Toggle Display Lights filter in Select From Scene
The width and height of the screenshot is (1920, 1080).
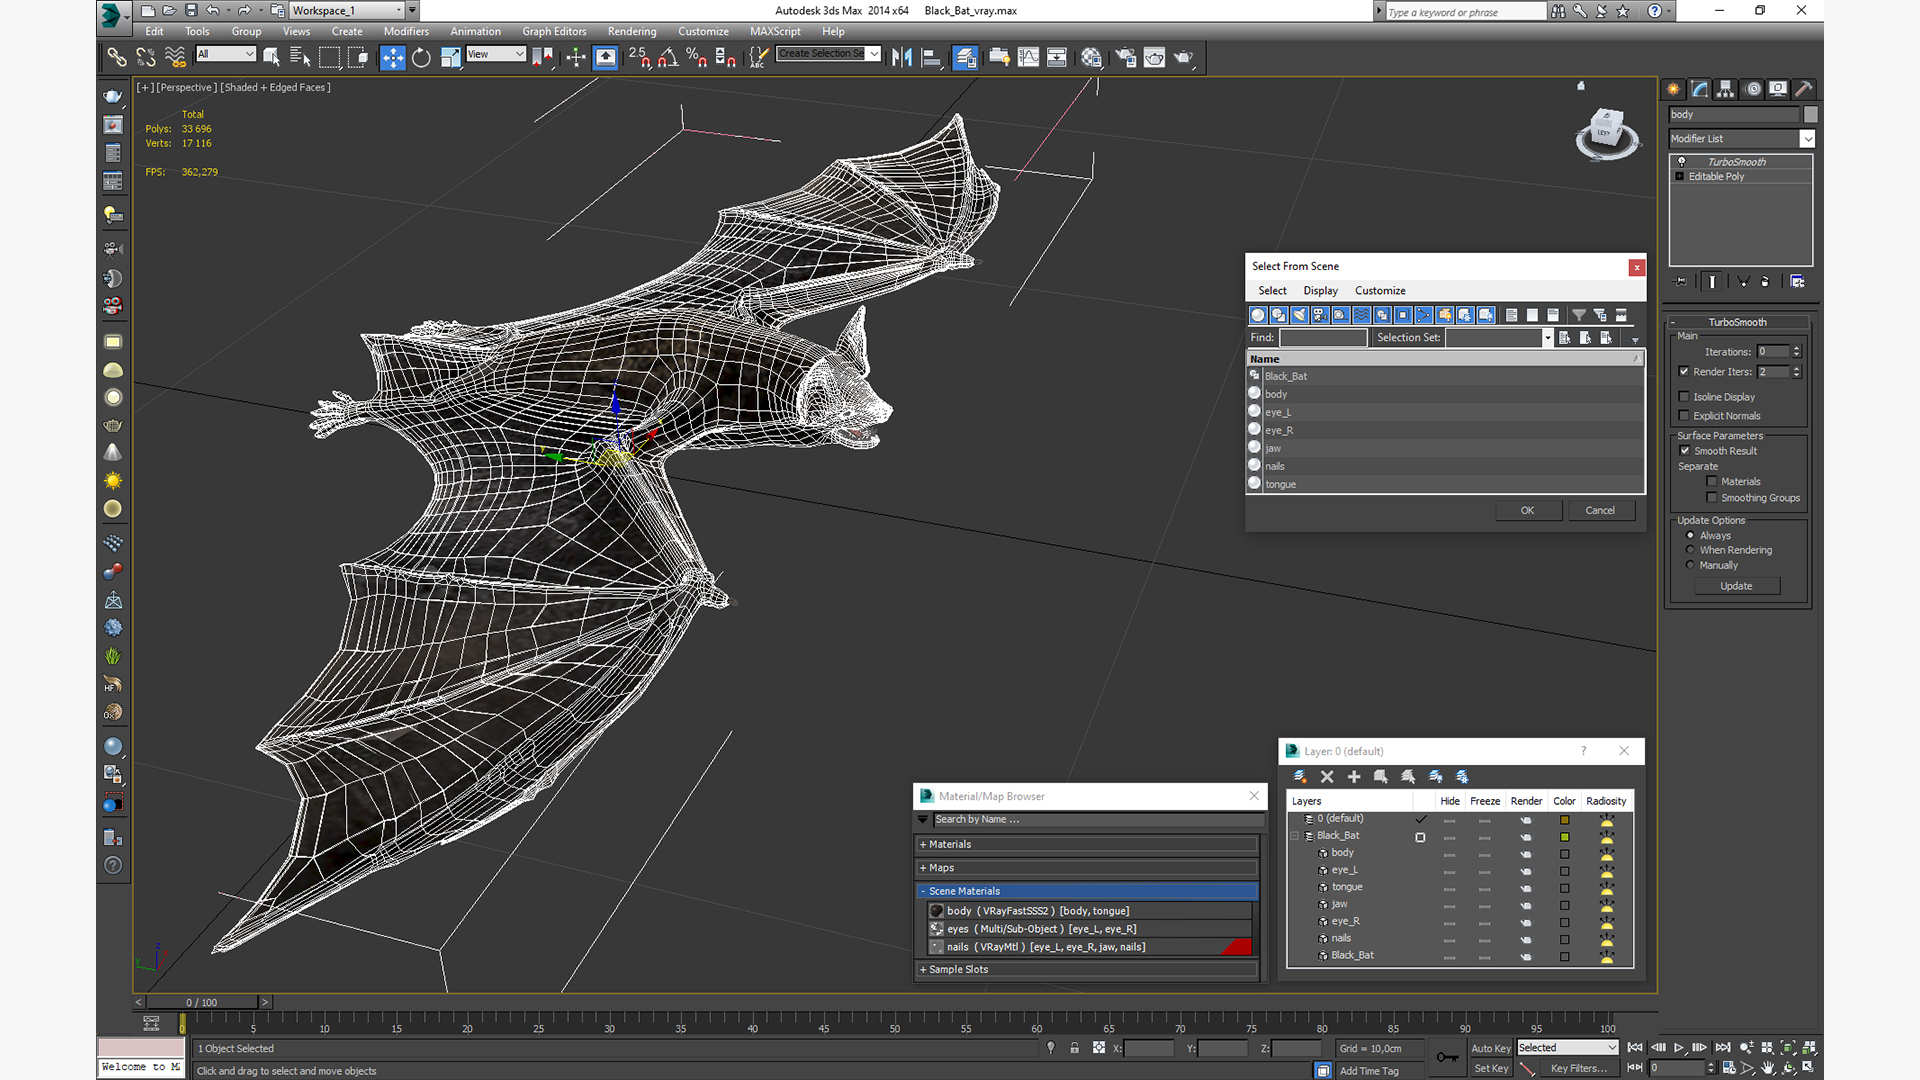pos(1300,315)
